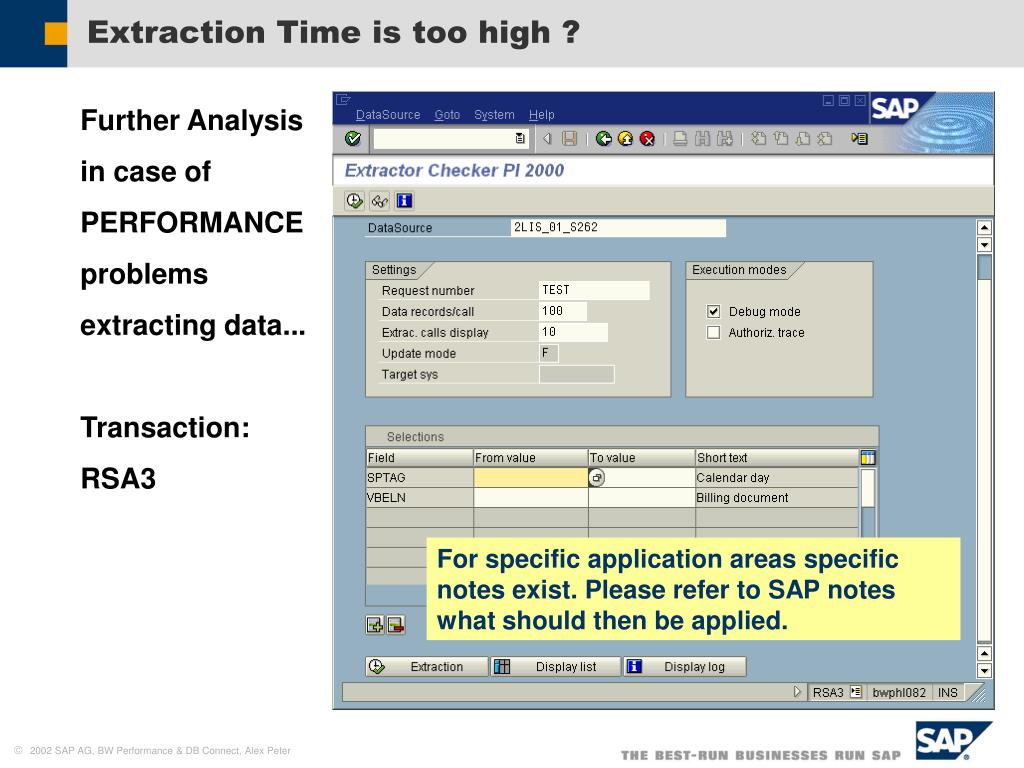
Task: Click the Extrac. calls display field
Action: (573, 332)
